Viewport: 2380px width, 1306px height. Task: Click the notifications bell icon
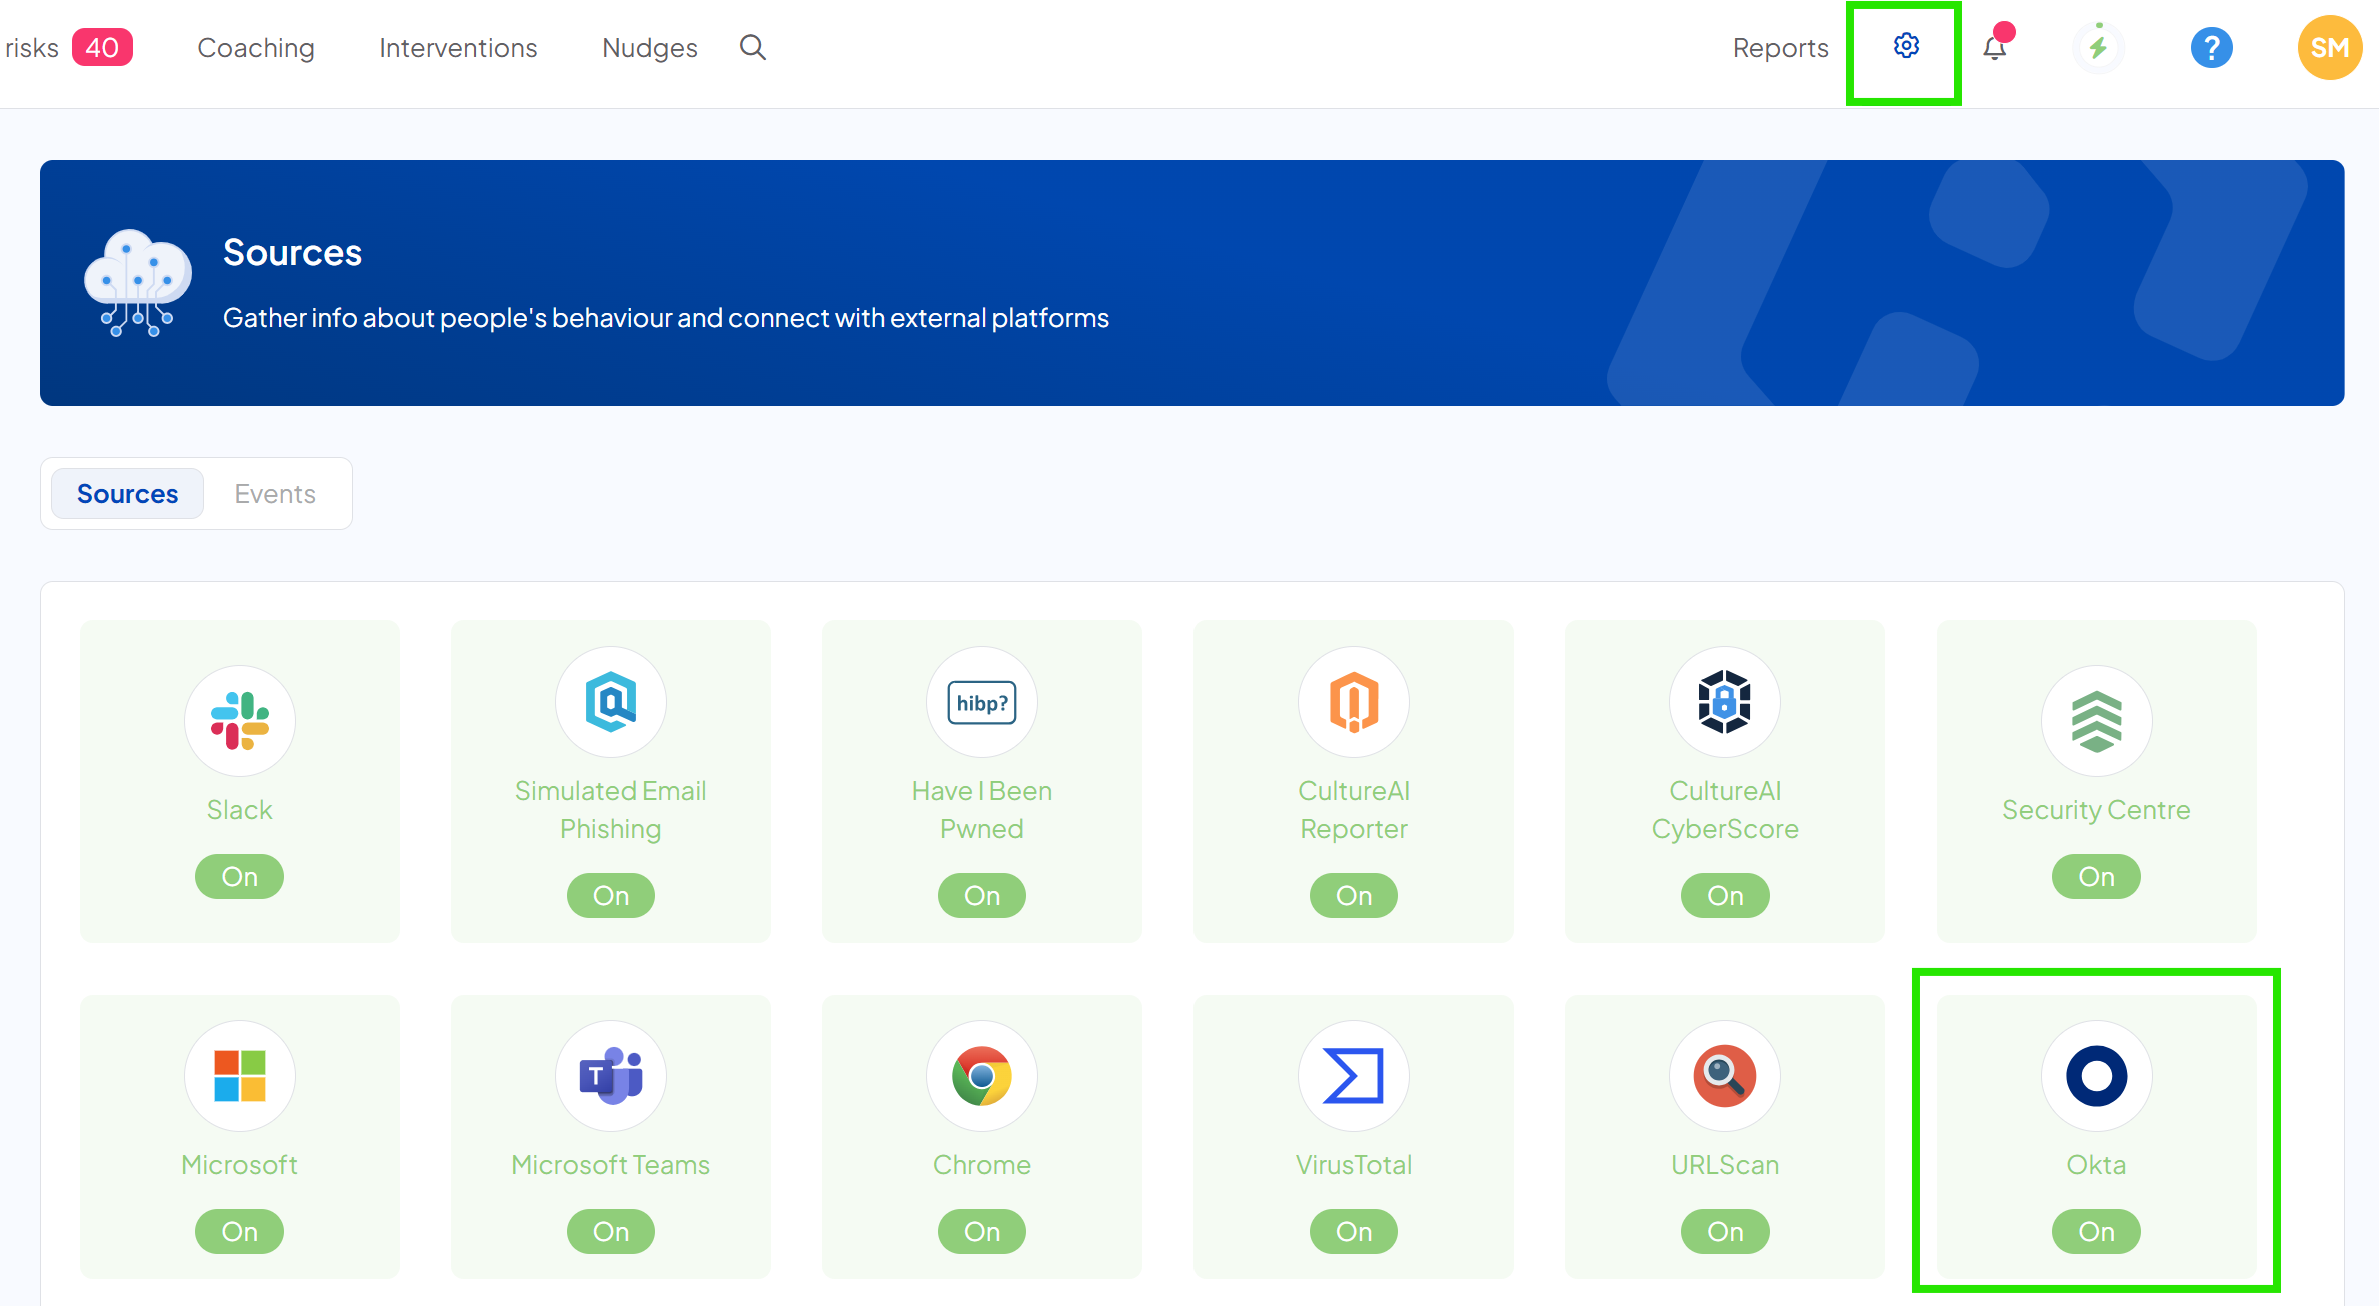pos(1994,47)
